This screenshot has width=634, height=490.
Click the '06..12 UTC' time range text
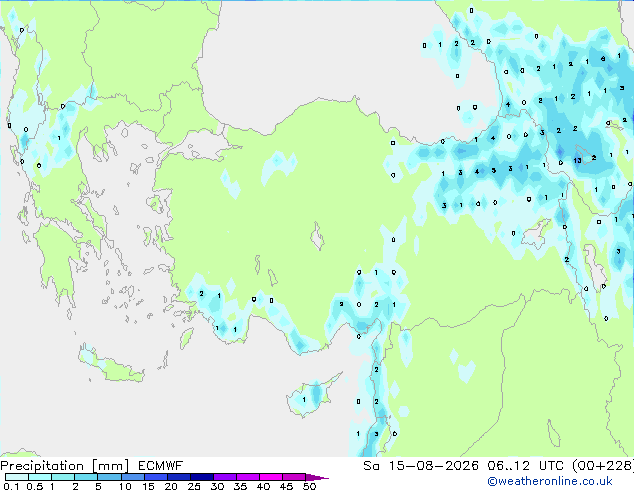point(526,466)
